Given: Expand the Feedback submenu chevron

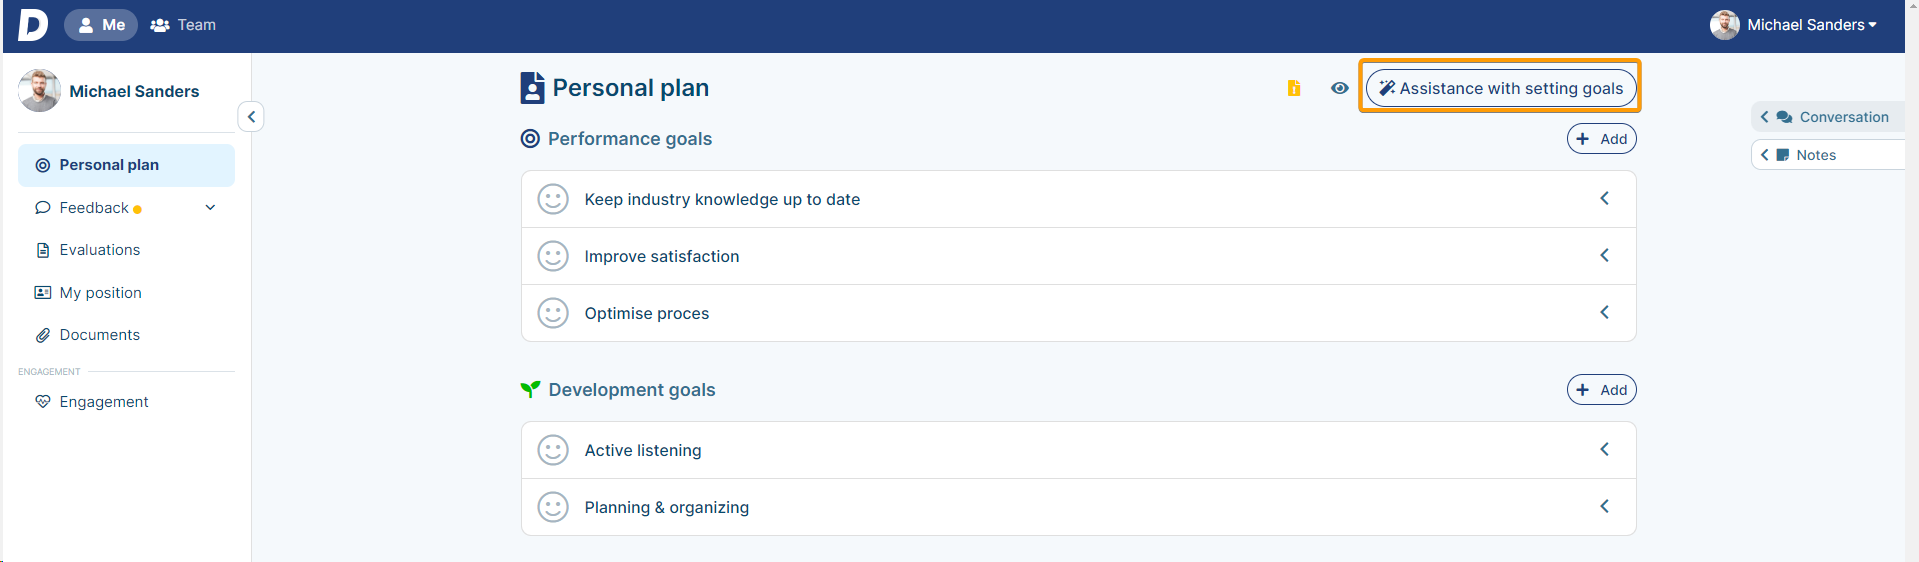Looking at the screenshot, I should (210, 208).
